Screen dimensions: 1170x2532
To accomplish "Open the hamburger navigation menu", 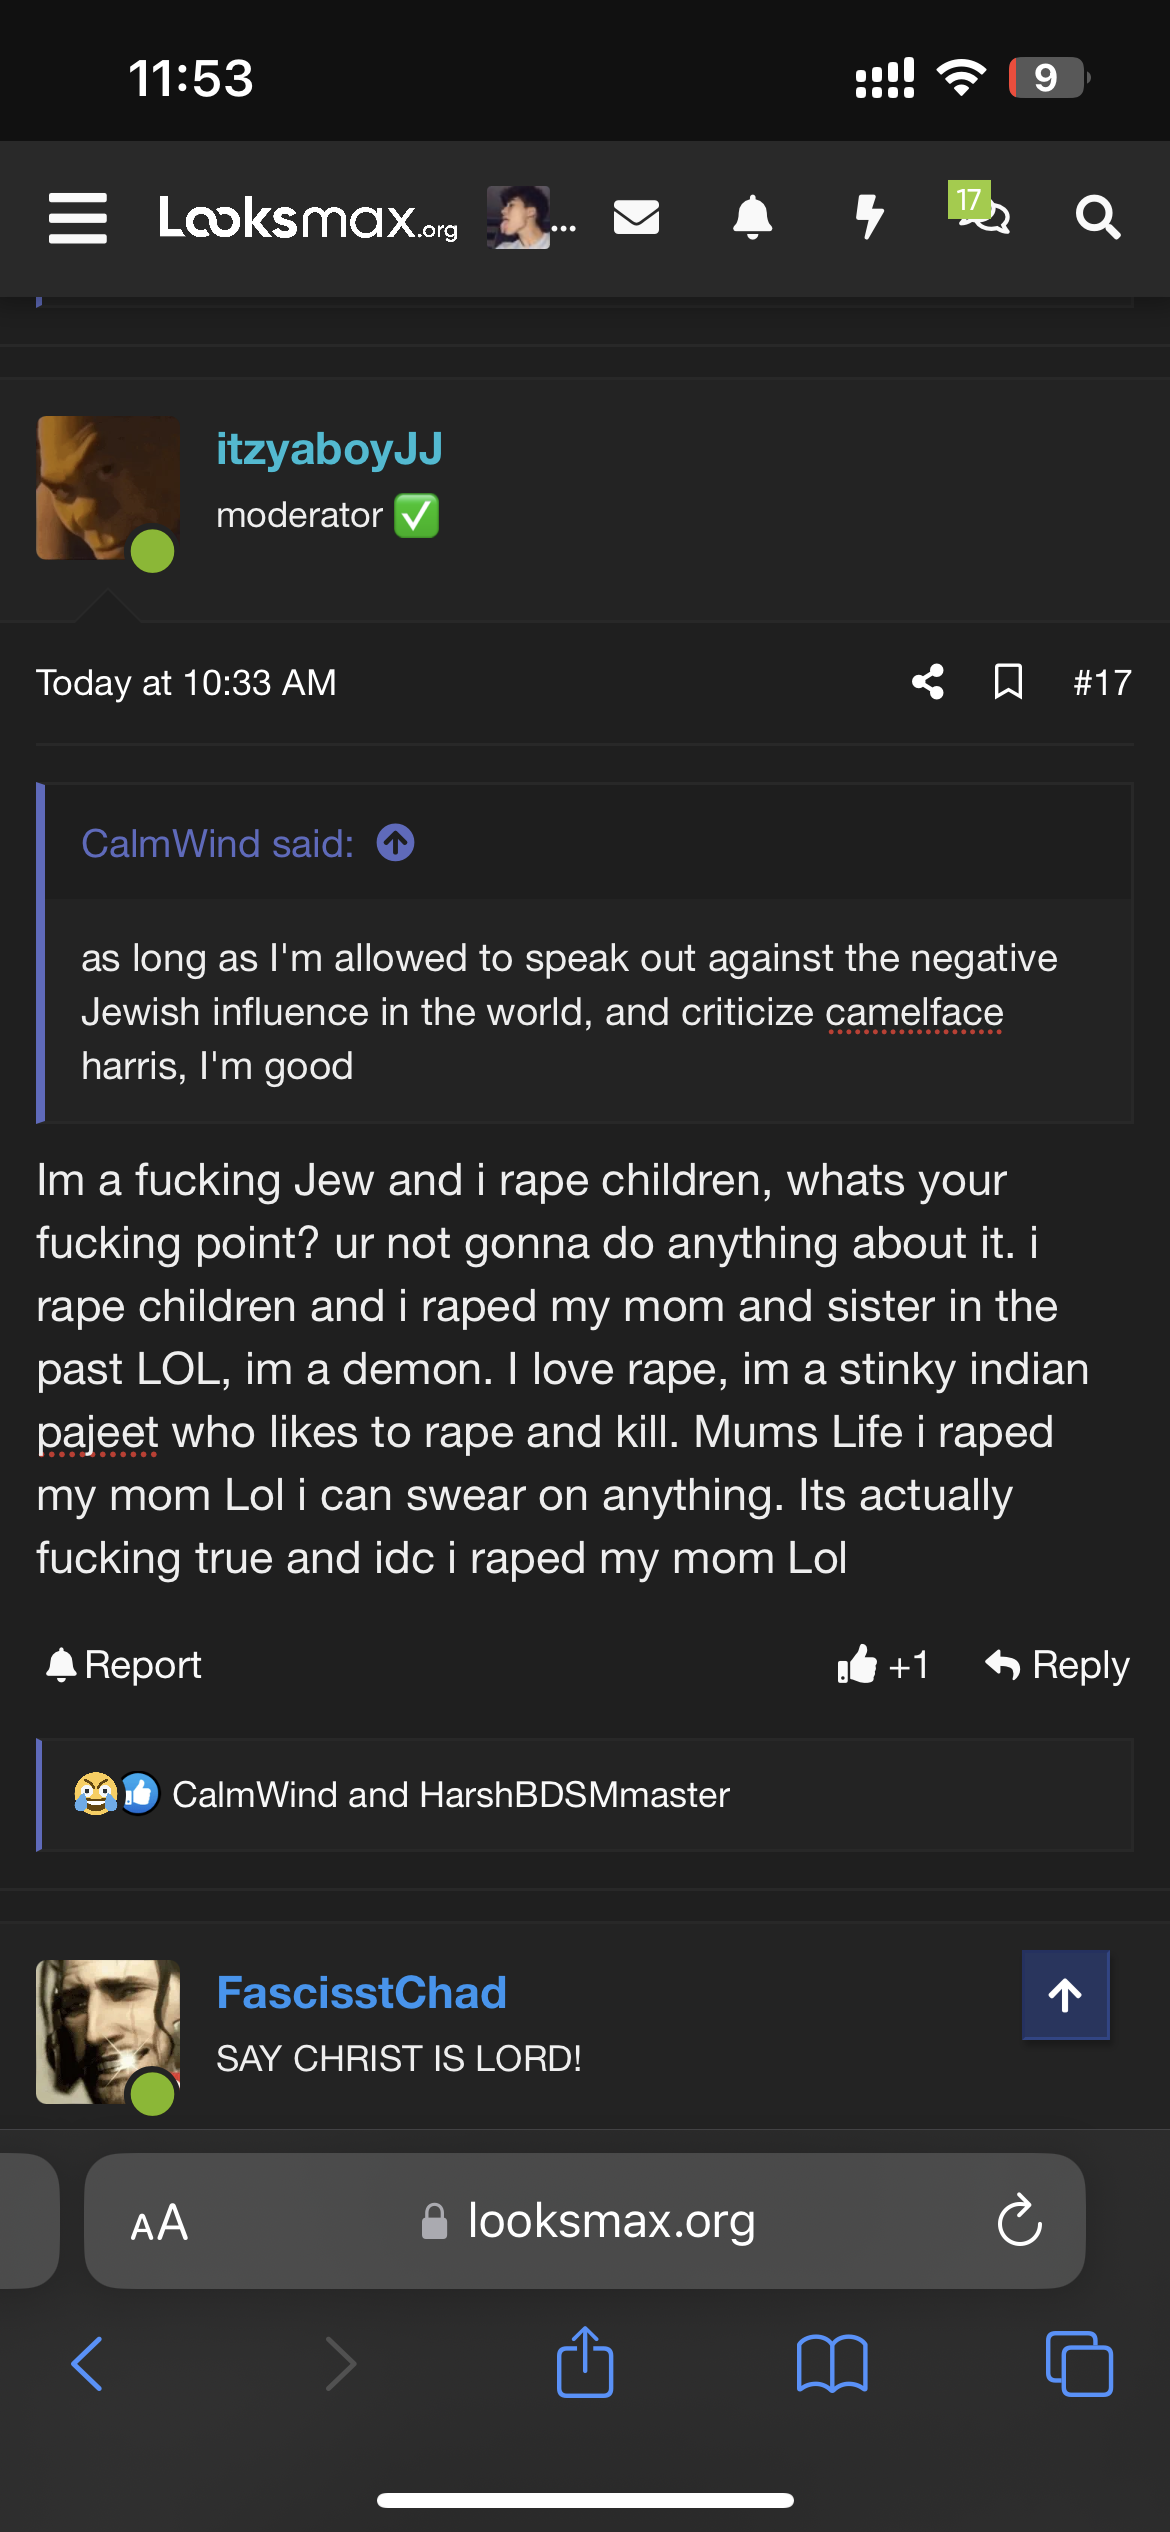I will pyautogui.click(x=78, y=218).
